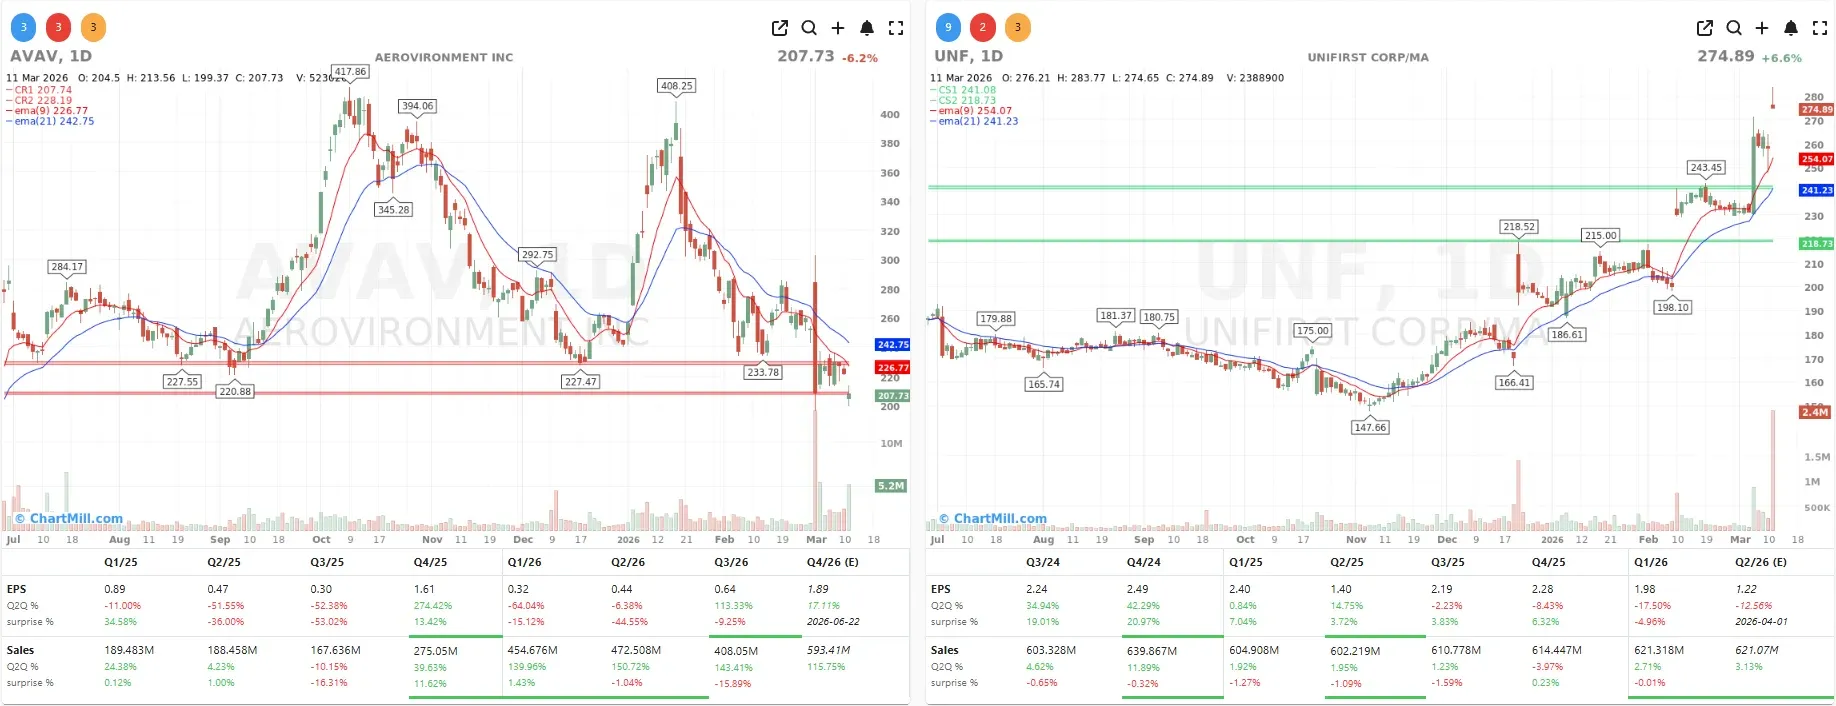Click the orange circle badge on the AVAV chart
This screenshot has height=706, width=1836.
coord(93,28)
